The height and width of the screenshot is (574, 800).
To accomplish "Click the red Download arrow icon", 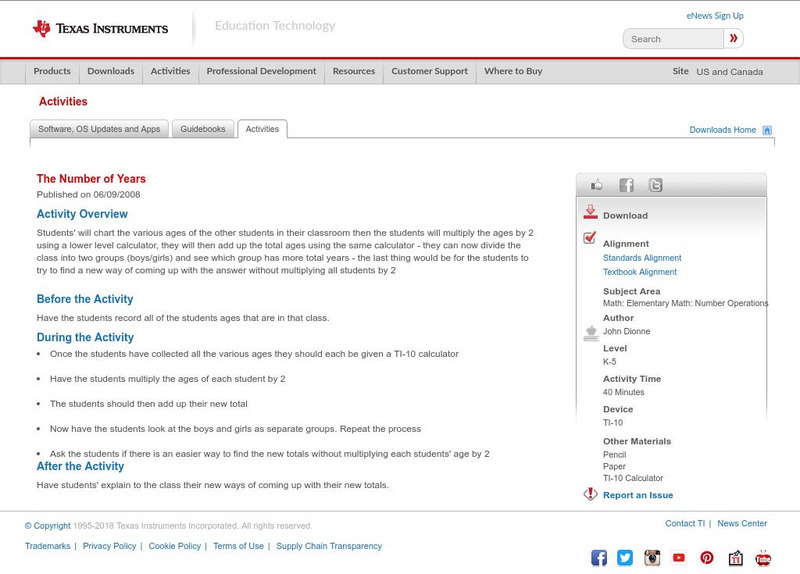I will pyautogui.click(x=590, y=212).
